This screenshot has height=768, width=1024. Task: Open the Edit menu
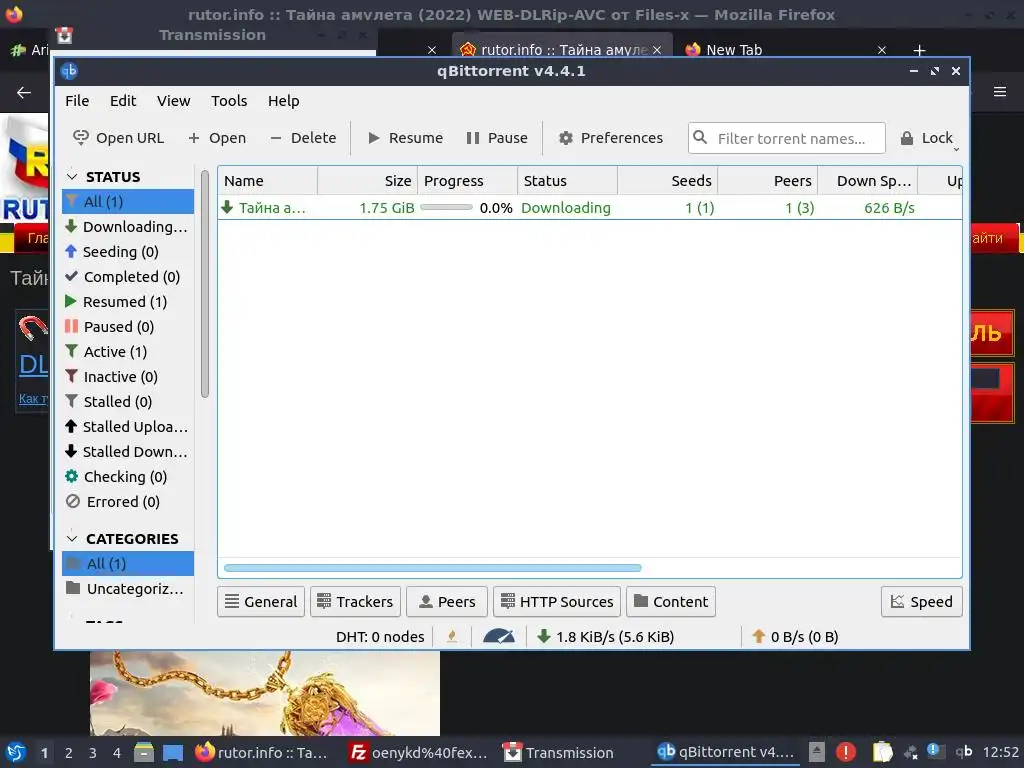click(123, 101)
